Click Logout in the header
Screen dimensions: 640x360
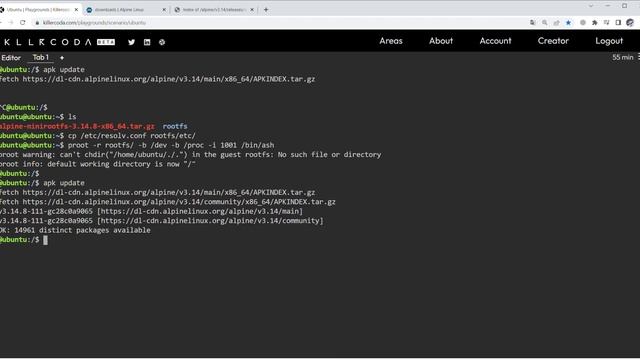pos(609,41)
